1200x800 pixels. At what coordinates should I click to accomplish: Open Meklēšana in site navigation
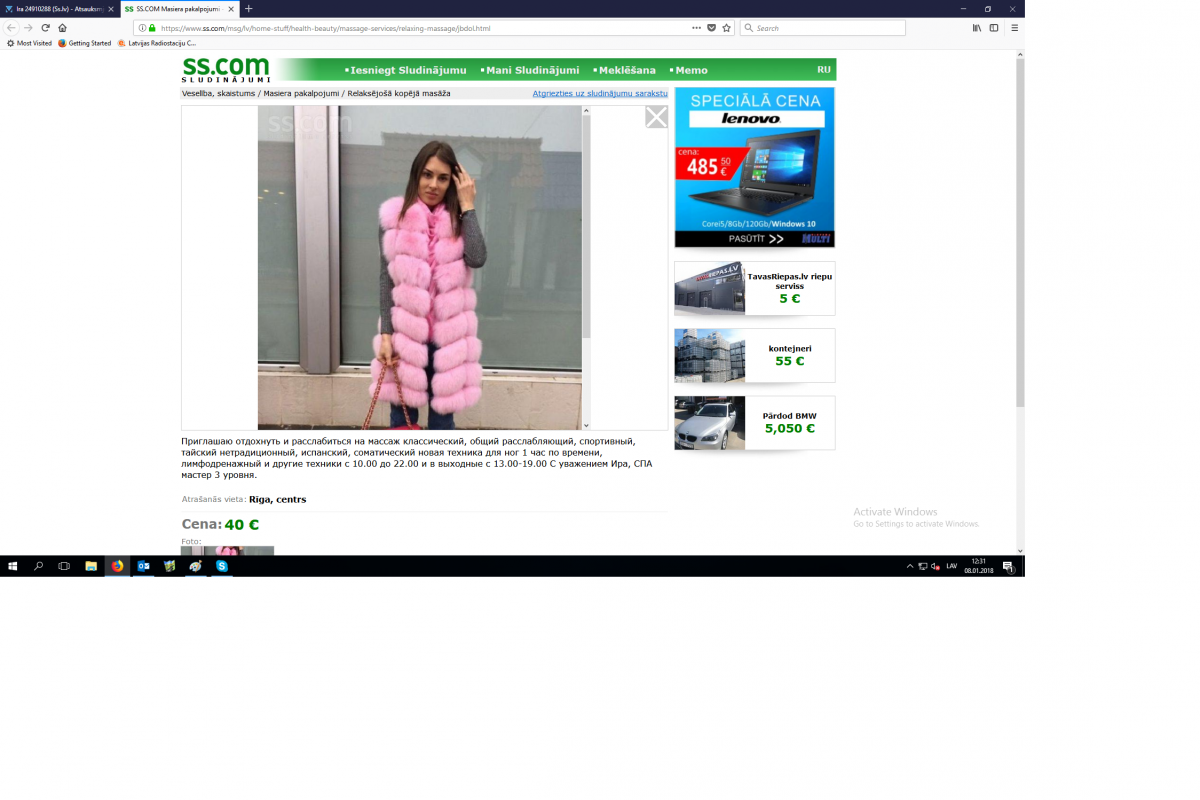point(626,70)
